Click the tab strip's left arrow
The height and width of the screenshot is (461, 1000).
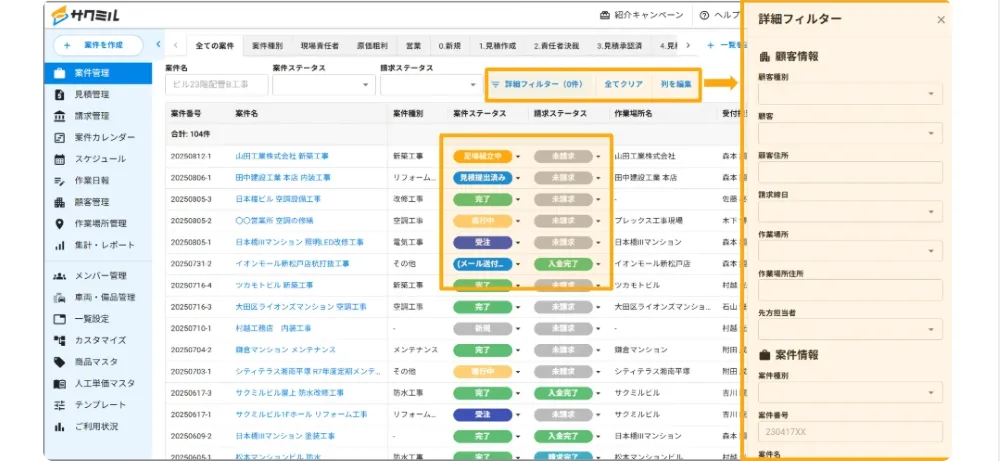point(175,46)
